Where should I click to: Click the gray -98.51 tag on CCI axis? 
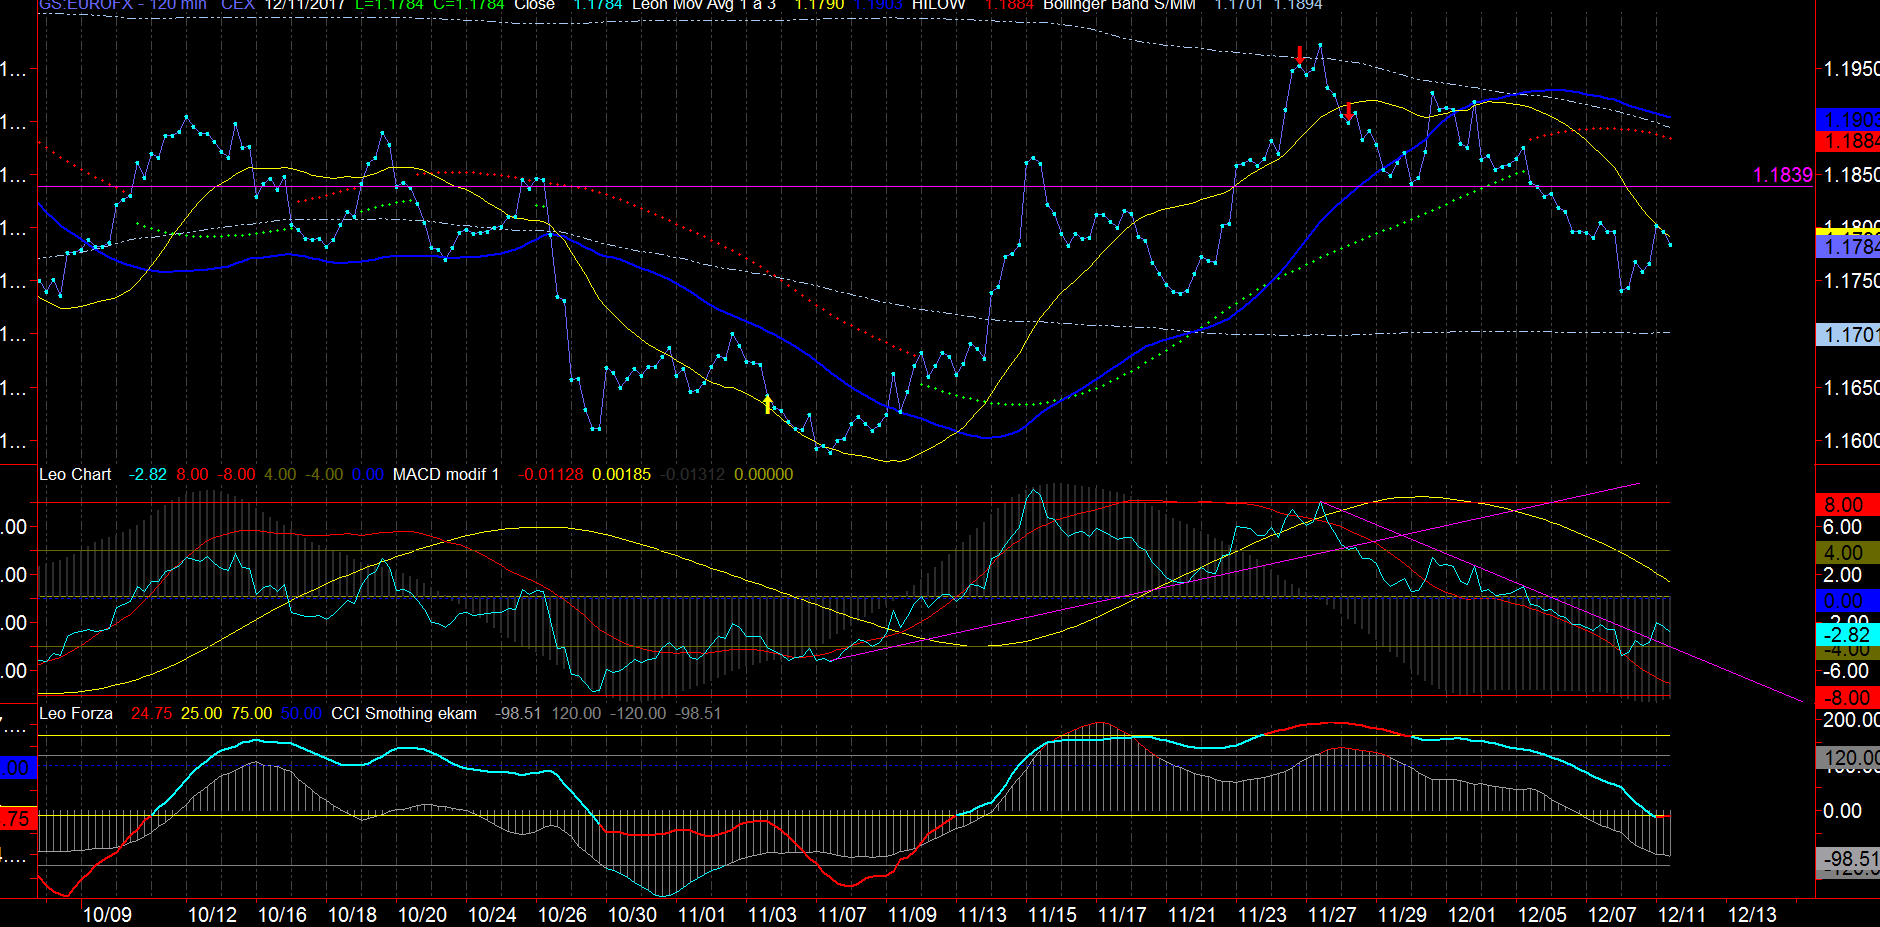(1847, 859)
